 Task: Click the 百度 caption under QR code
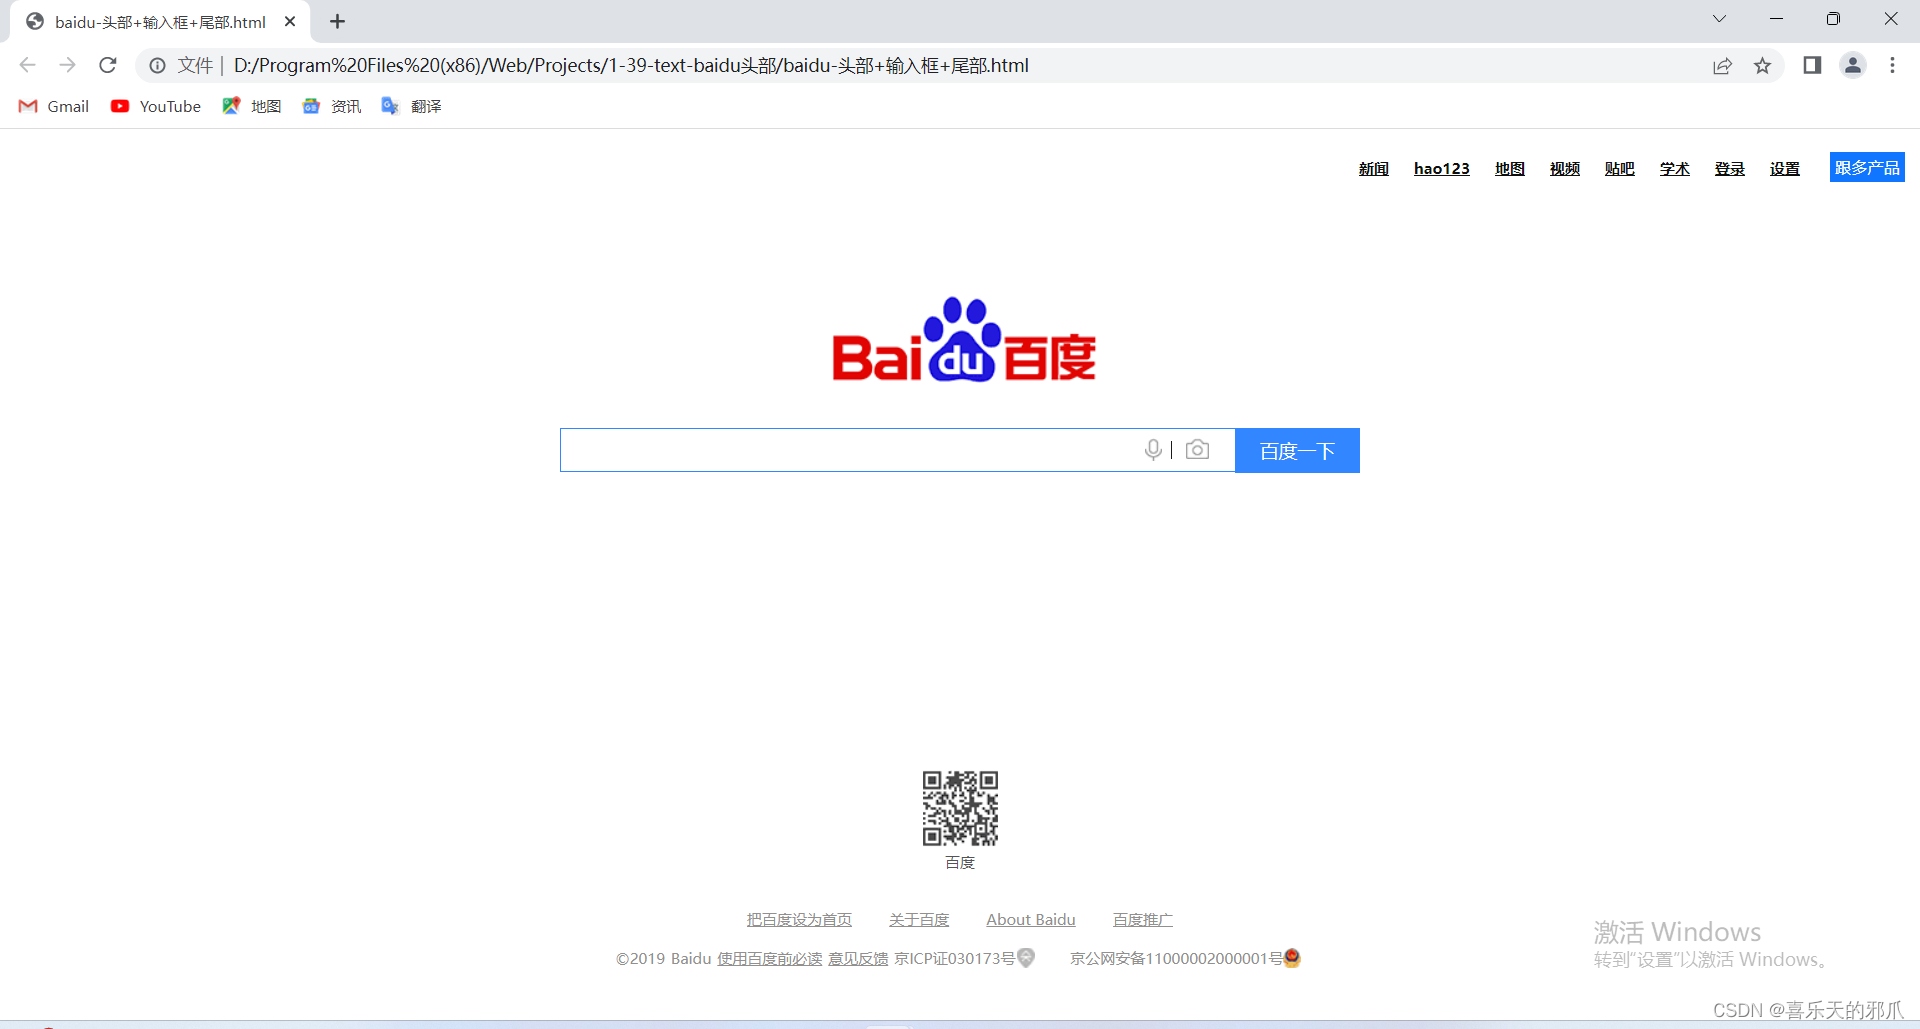click(960, 862)
